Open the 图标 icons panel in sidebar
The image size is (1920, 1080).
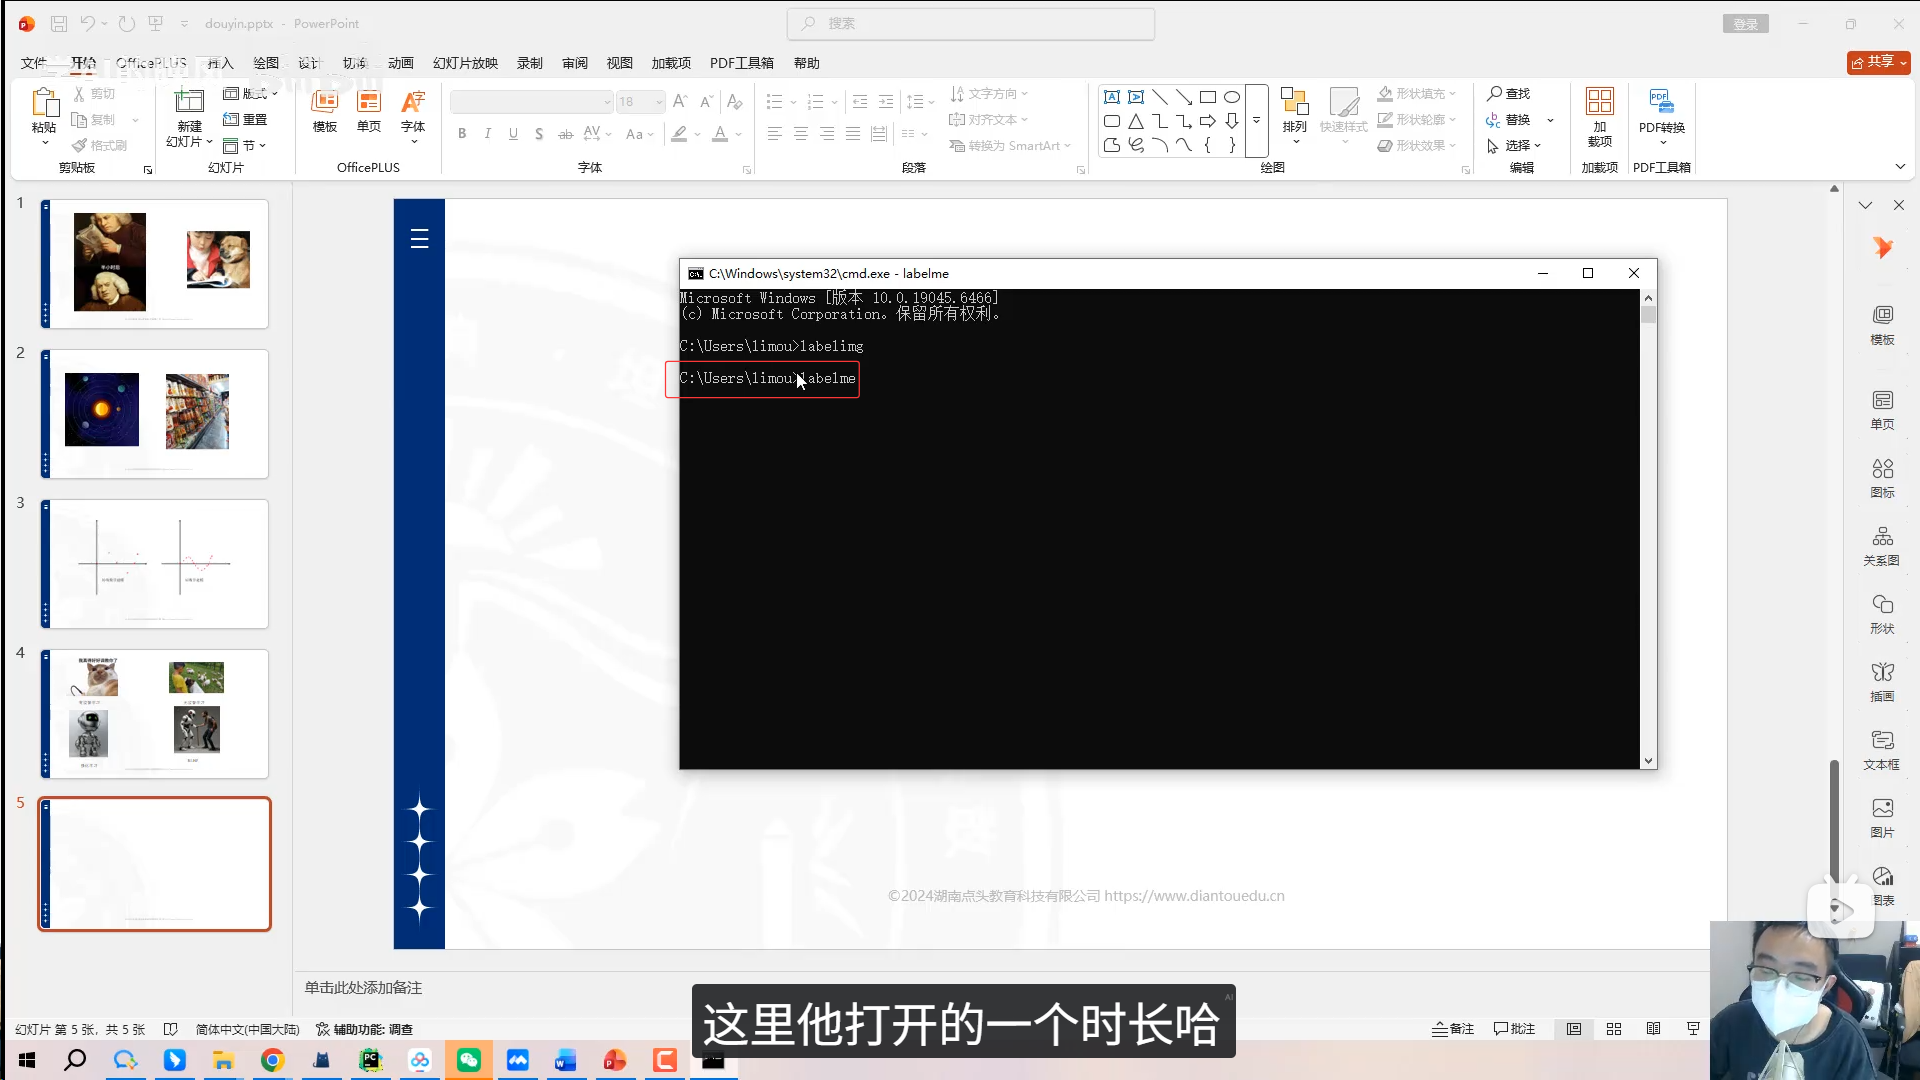click(x=1882, y=477)
